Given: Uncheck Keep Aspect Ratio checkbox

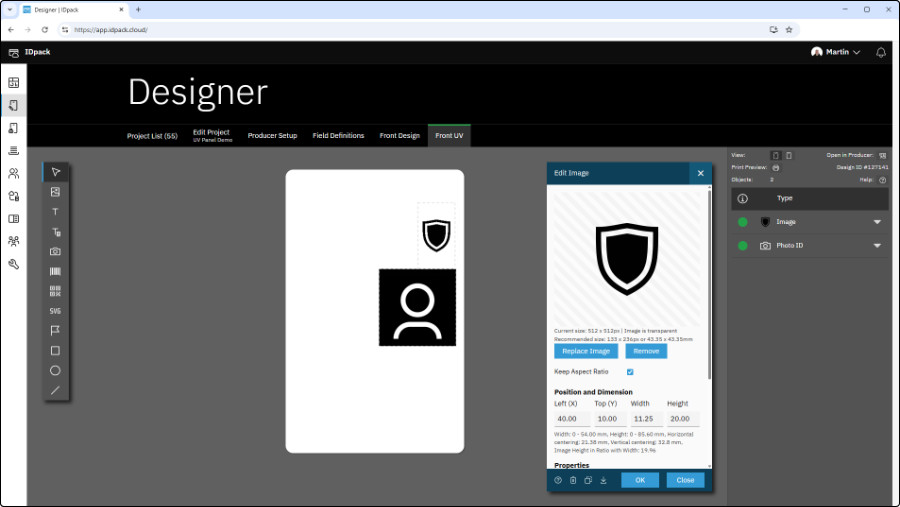Looking at the screenshot, I should tap(630, 372).
